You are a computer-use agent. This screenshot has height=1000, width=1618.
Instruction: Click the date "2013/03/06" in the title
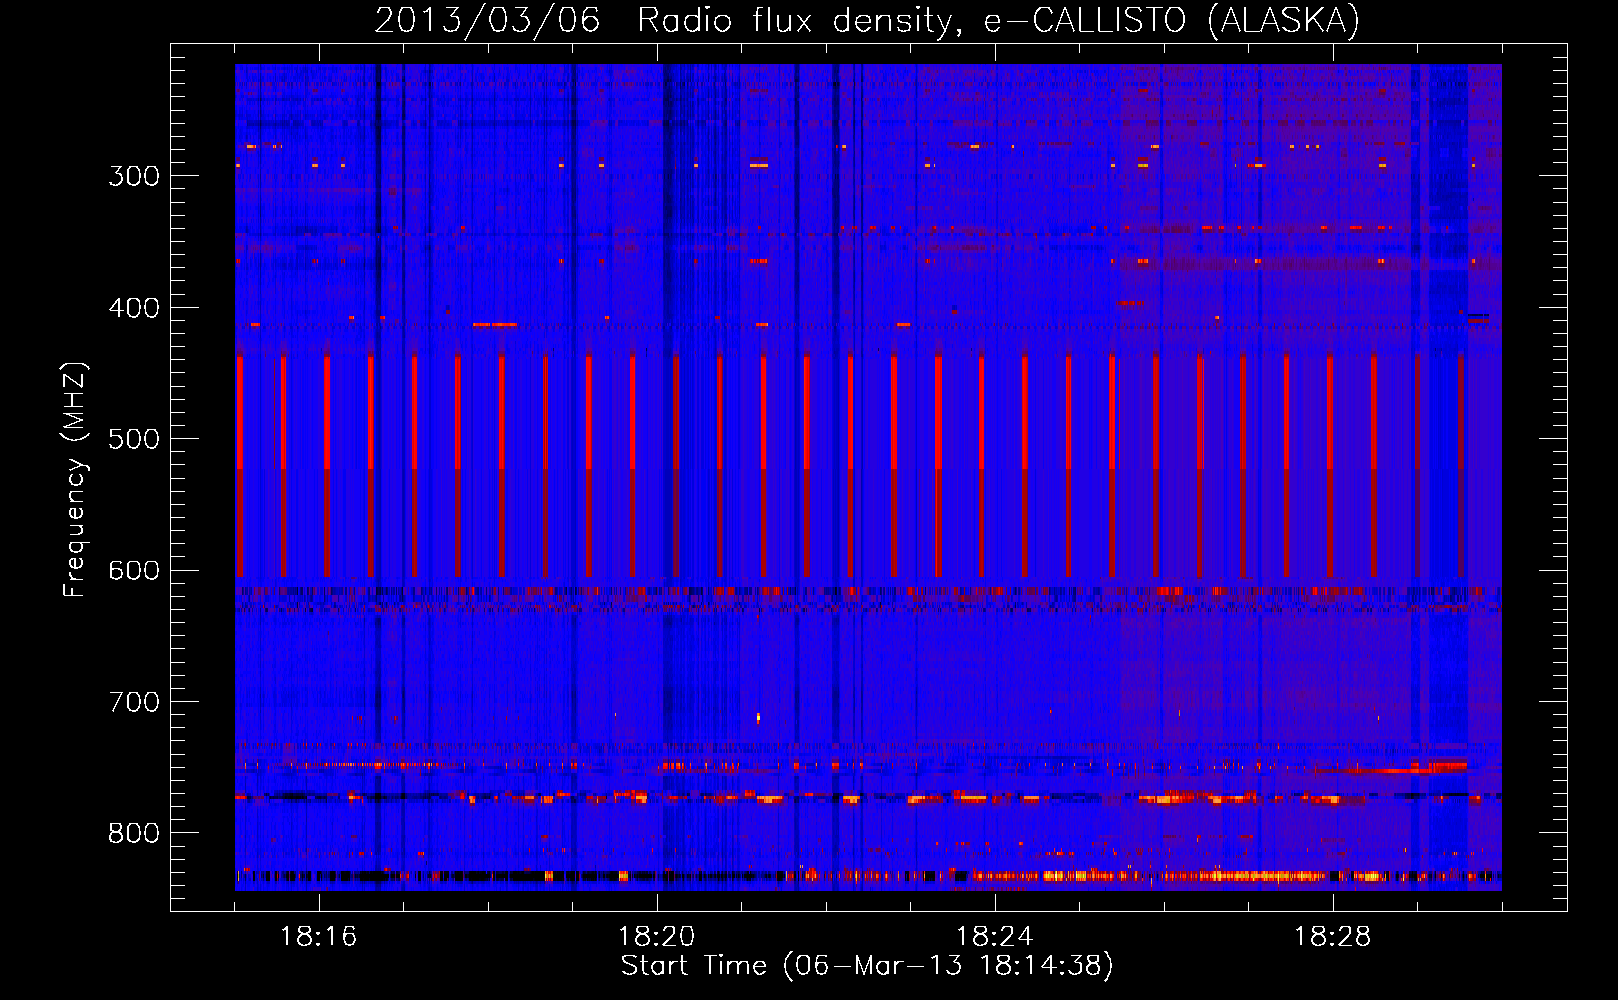pos(487,21)
